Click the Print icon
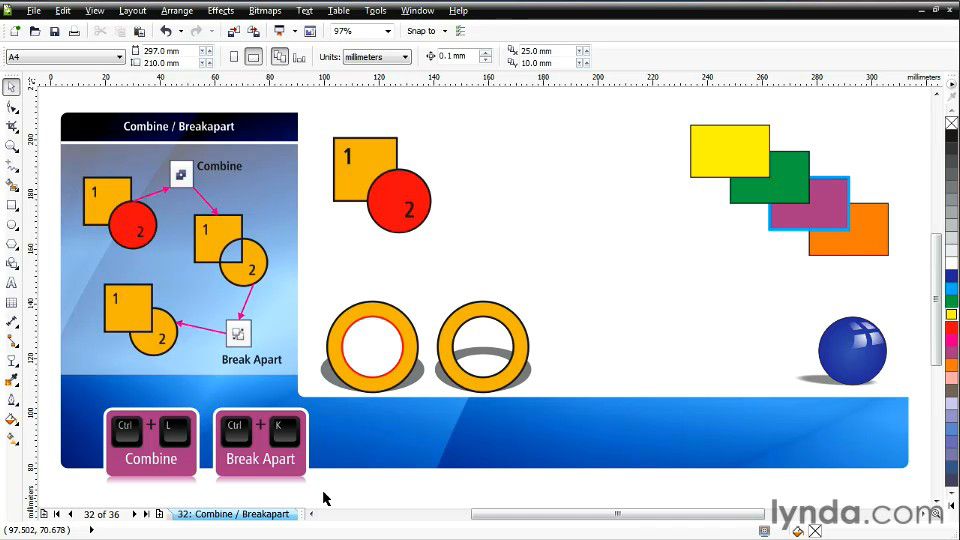The image size is (960, 540). point(74,32)
